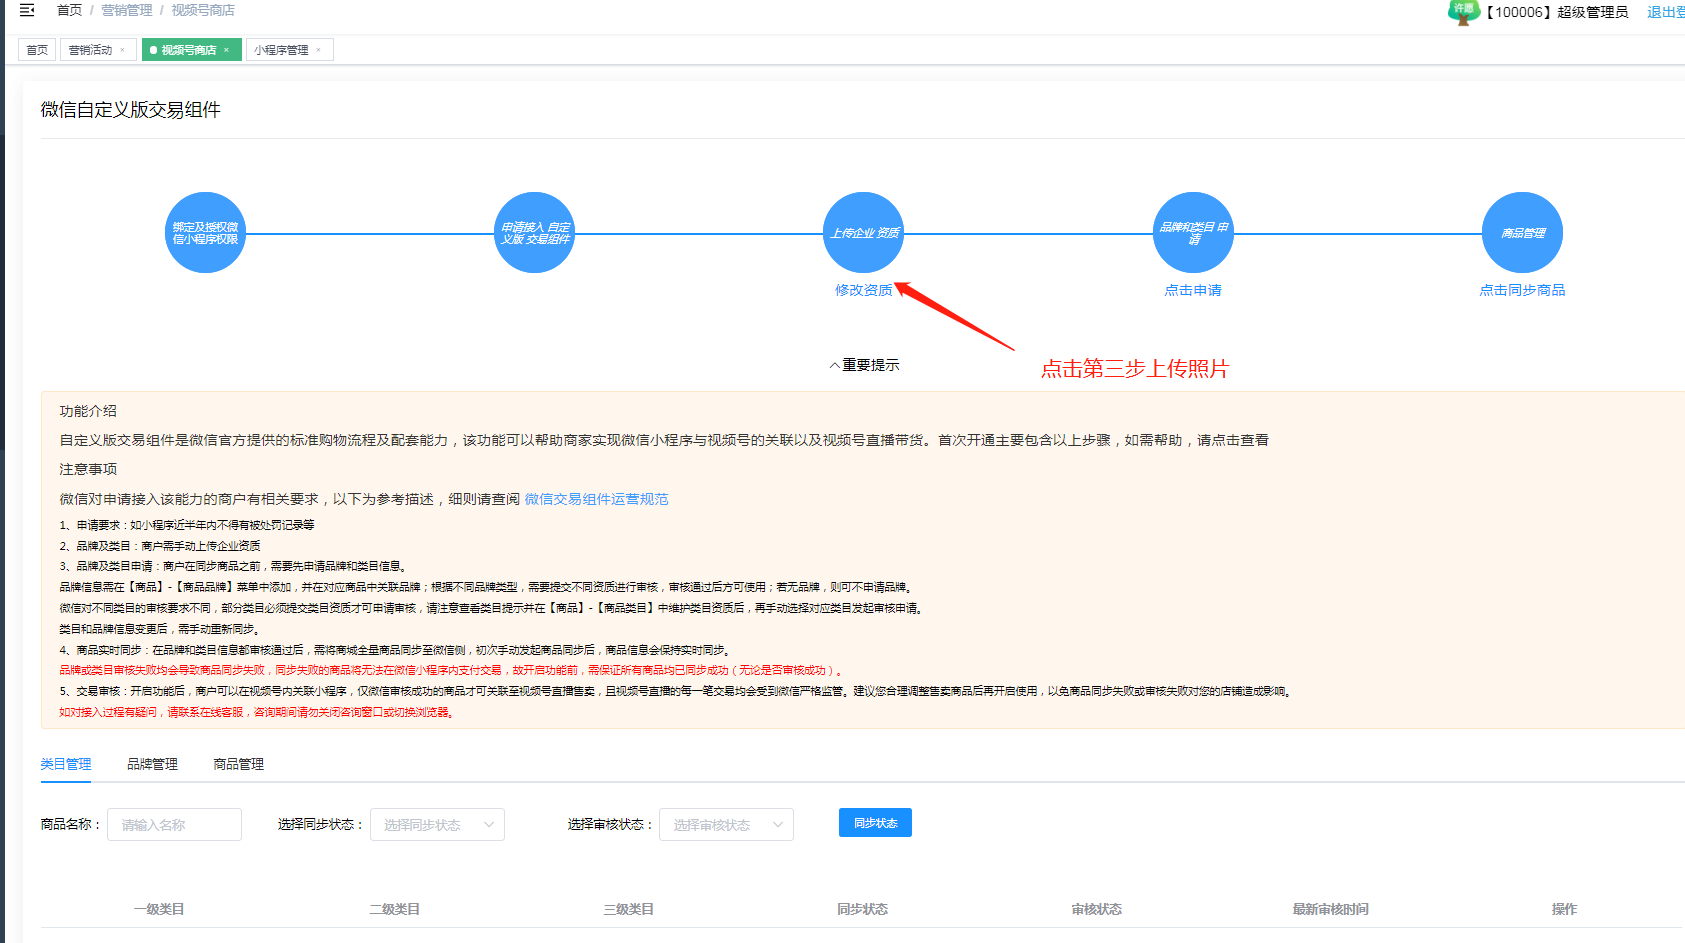Switch to the 品牌管理 tab
This screenshot has width=1685, height=943.
(152, 764)
